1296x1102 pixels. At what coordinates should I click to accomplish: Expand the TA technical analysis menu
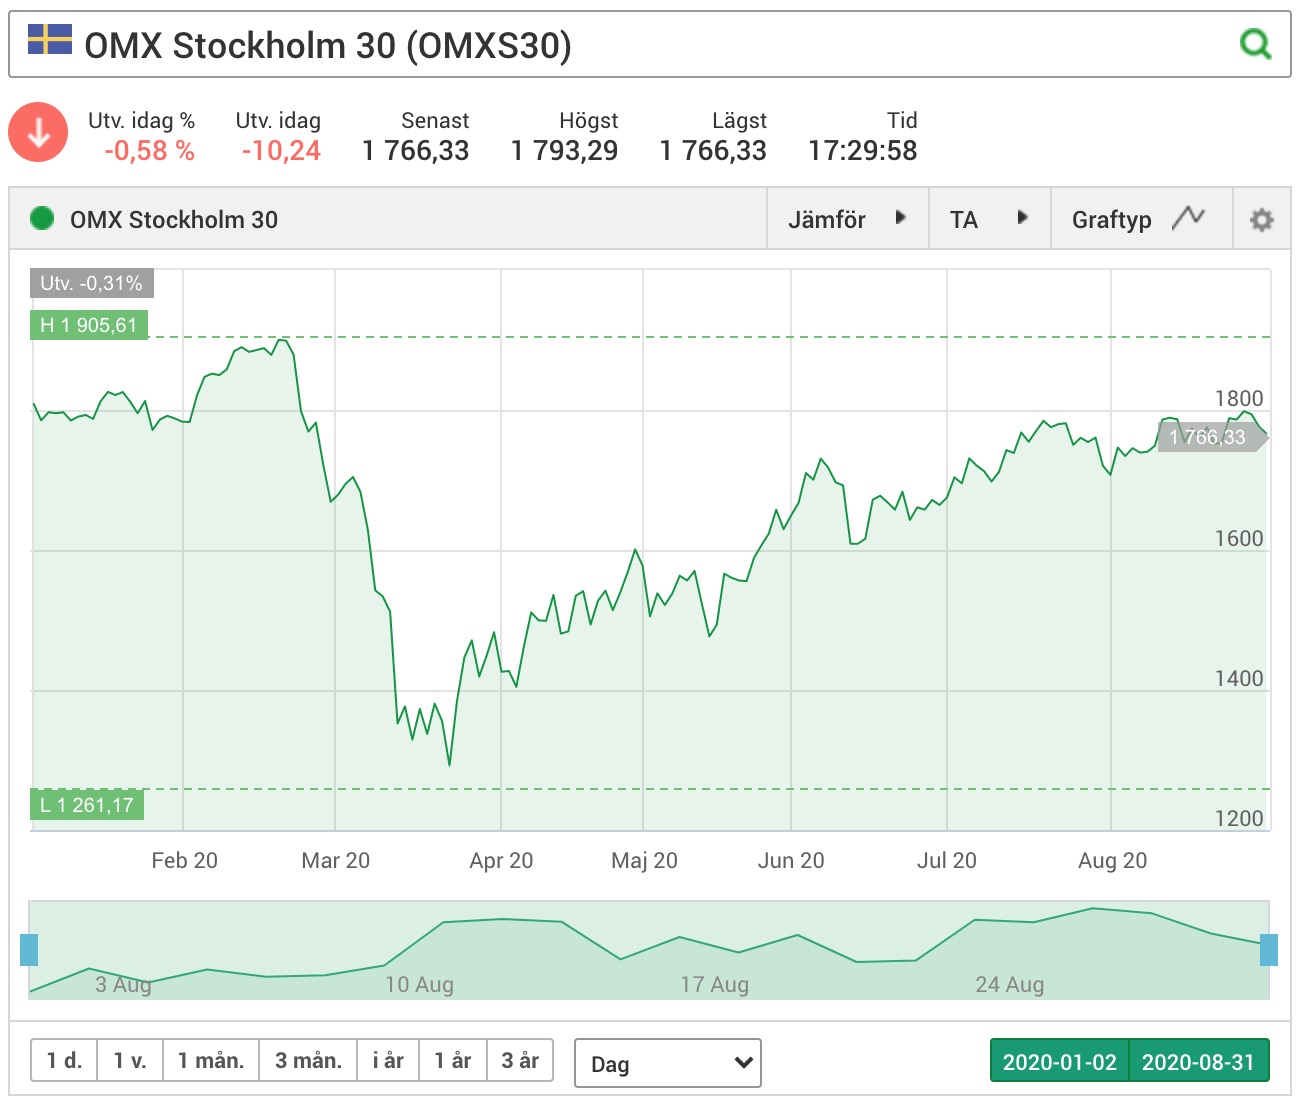coord(989,219)
